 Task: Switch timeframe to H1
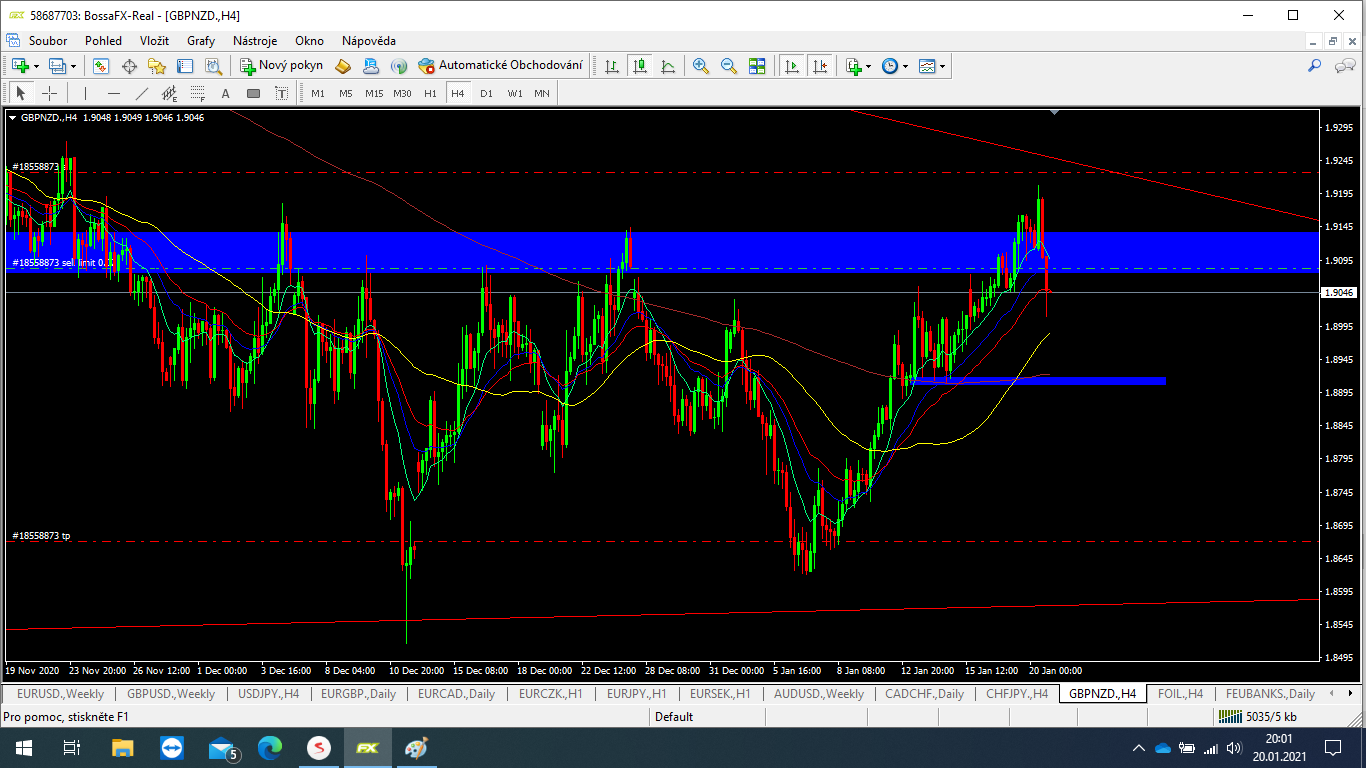click(x=430, y=93)
